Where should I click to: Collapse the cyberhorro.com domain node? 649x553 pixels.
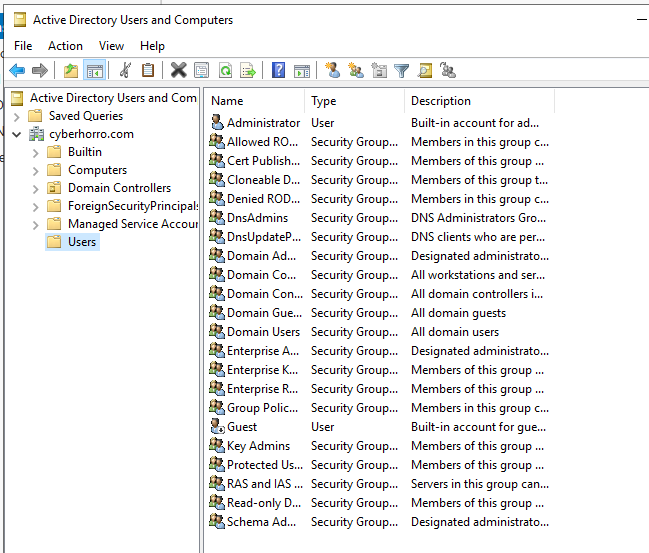(17, 134)
